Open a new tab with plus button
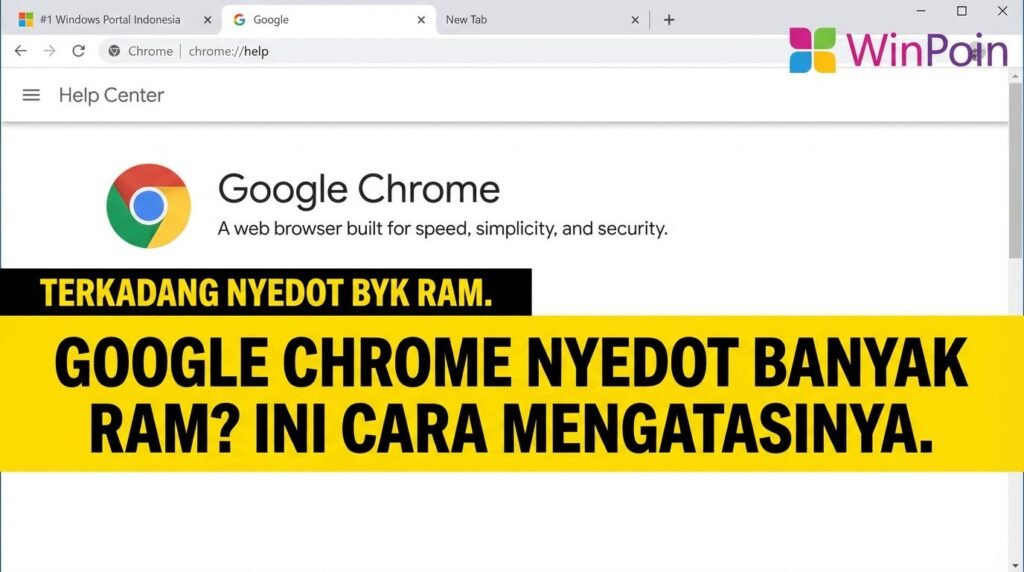Viewport: 1024px width, 572px height. 669,20
